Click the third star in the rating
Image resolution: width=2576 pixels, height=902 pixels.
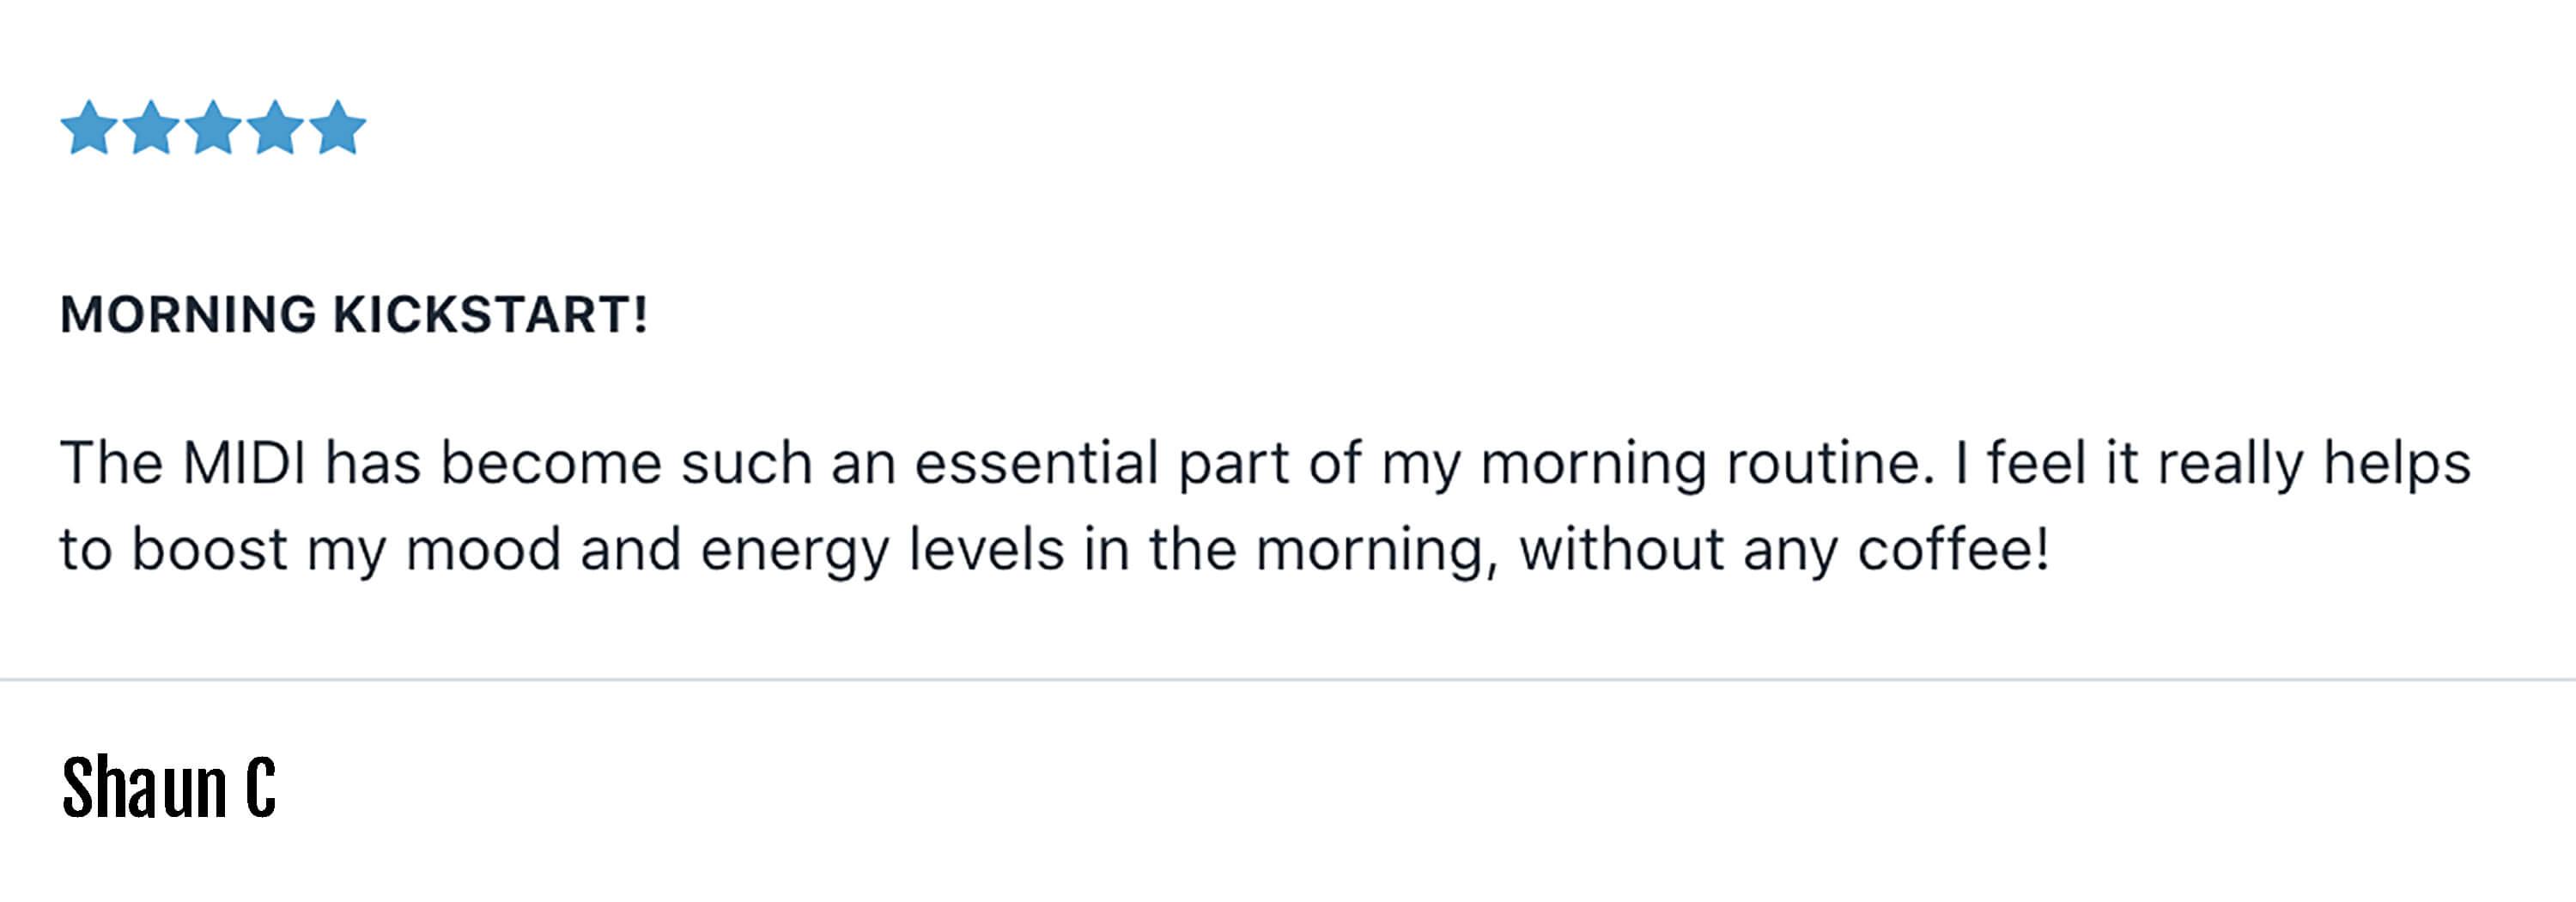click(x=214, y=128)
